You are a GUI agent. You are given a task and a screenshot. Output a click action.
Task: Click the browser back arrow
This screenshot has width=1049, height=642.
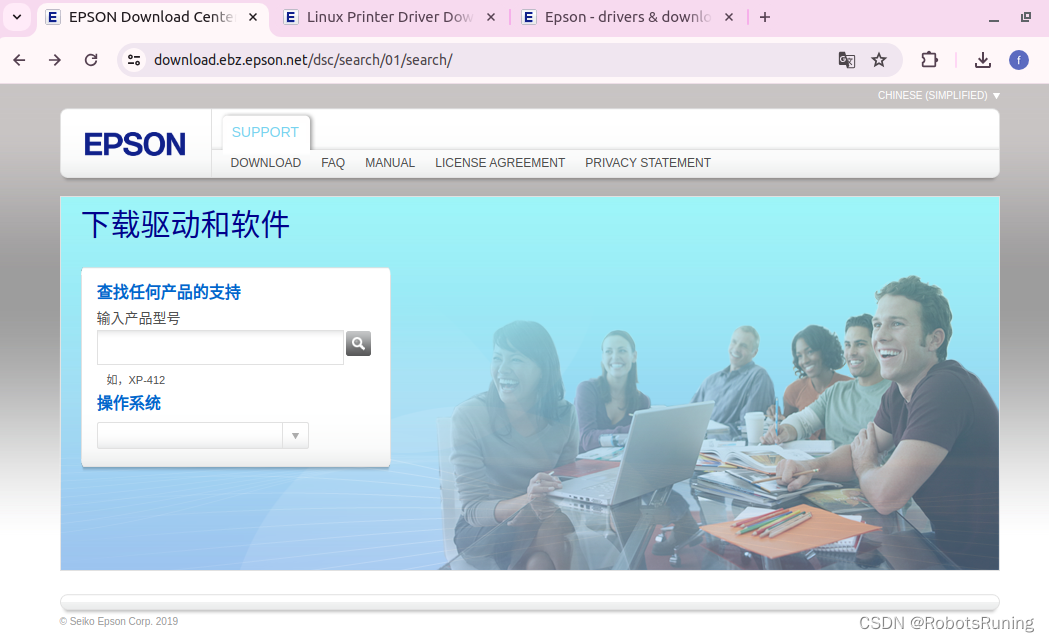[19, 60]
